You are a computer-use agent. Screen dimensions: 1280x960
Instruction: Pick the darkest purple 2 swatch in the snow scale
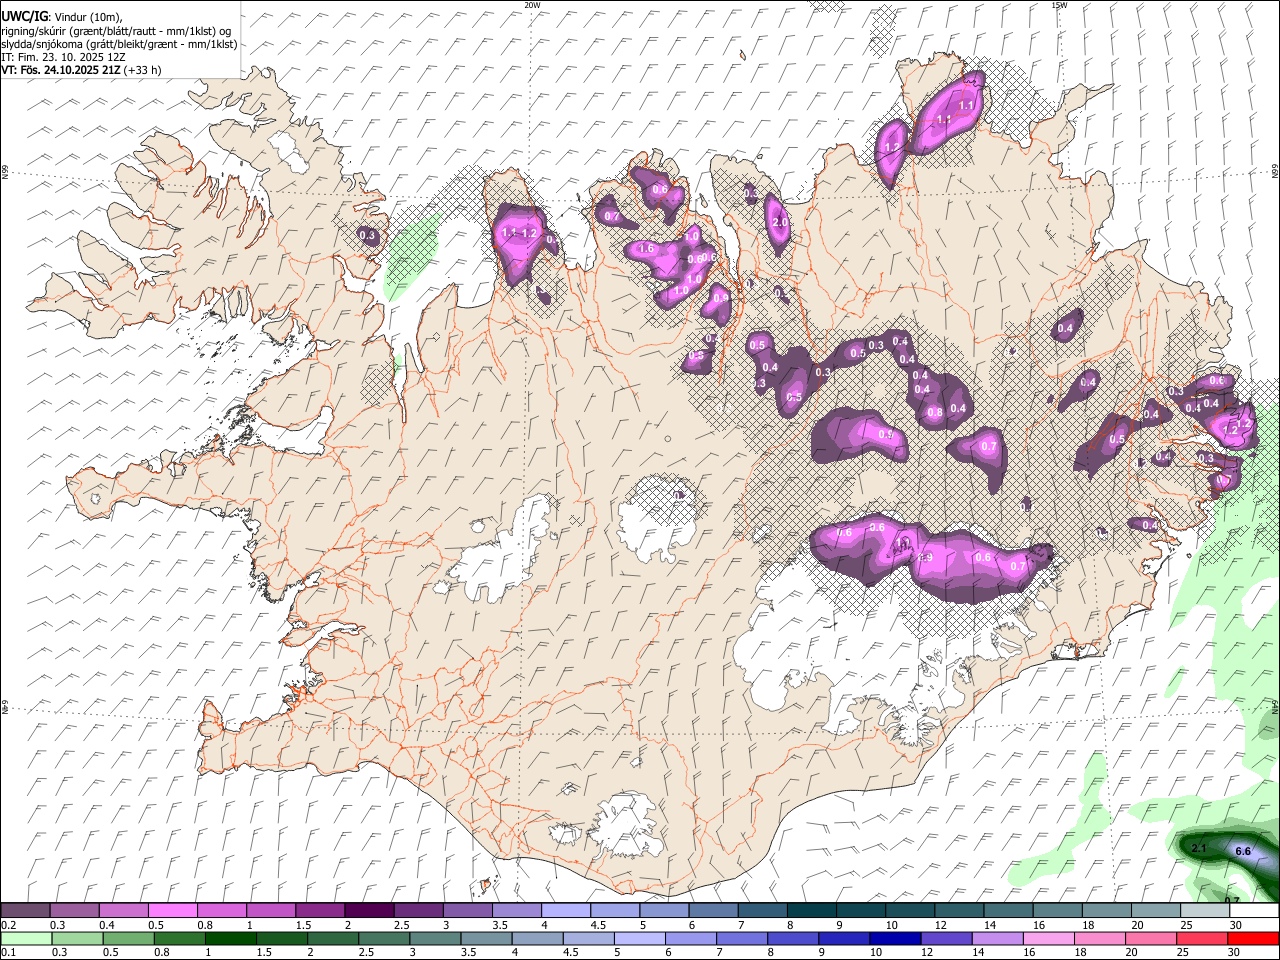(x=368, y=910)
